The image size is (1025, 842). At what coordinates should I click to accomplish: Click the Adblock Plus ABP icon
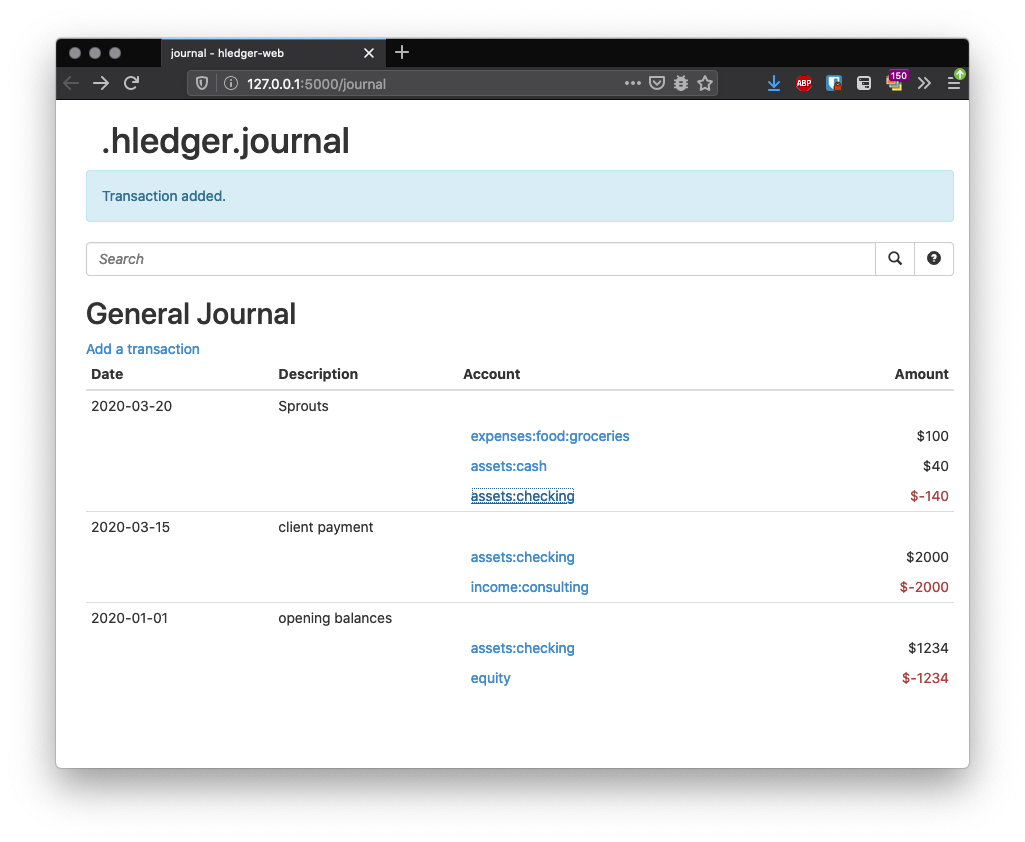[804, 83]
